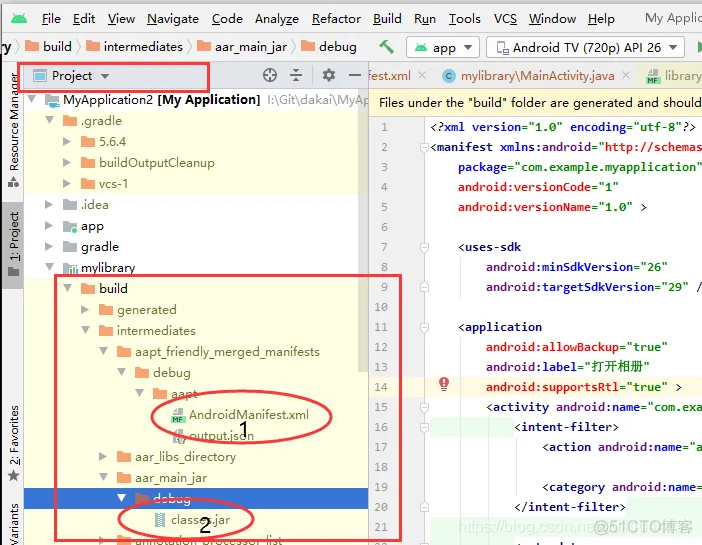702x545 pixels.
Task: Open the VCS menu
Action: (x=505, y=19)
